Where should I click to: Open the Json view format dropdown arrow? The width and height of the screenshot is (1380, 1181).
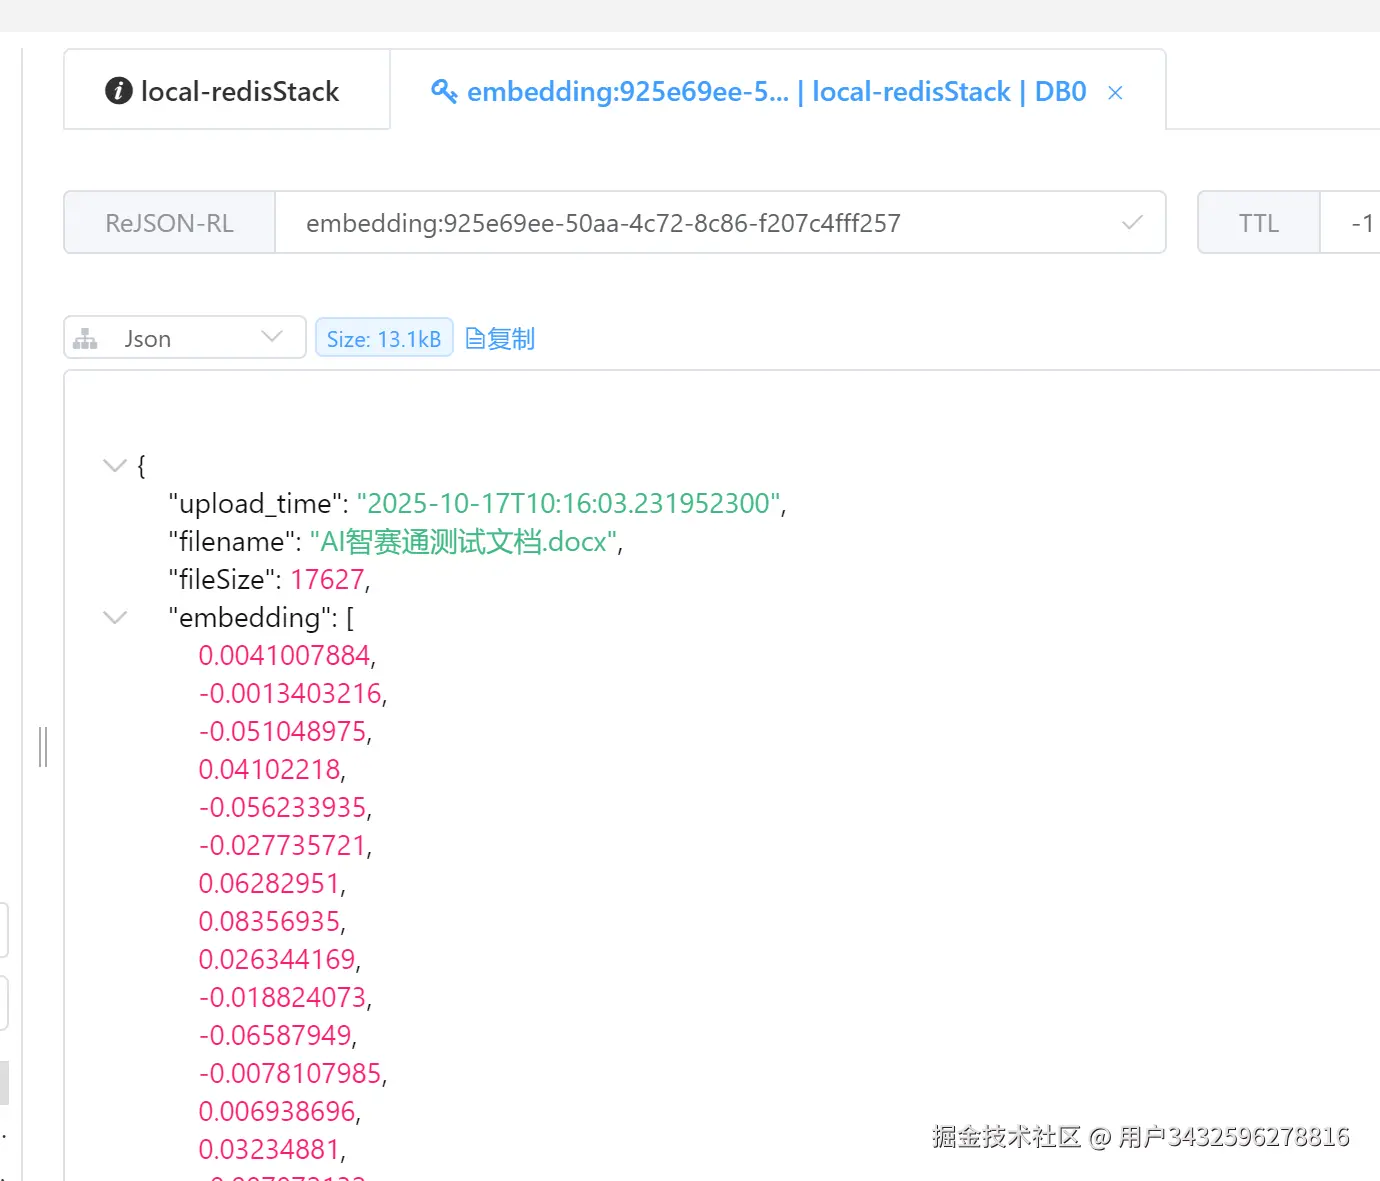click(272, 337)
